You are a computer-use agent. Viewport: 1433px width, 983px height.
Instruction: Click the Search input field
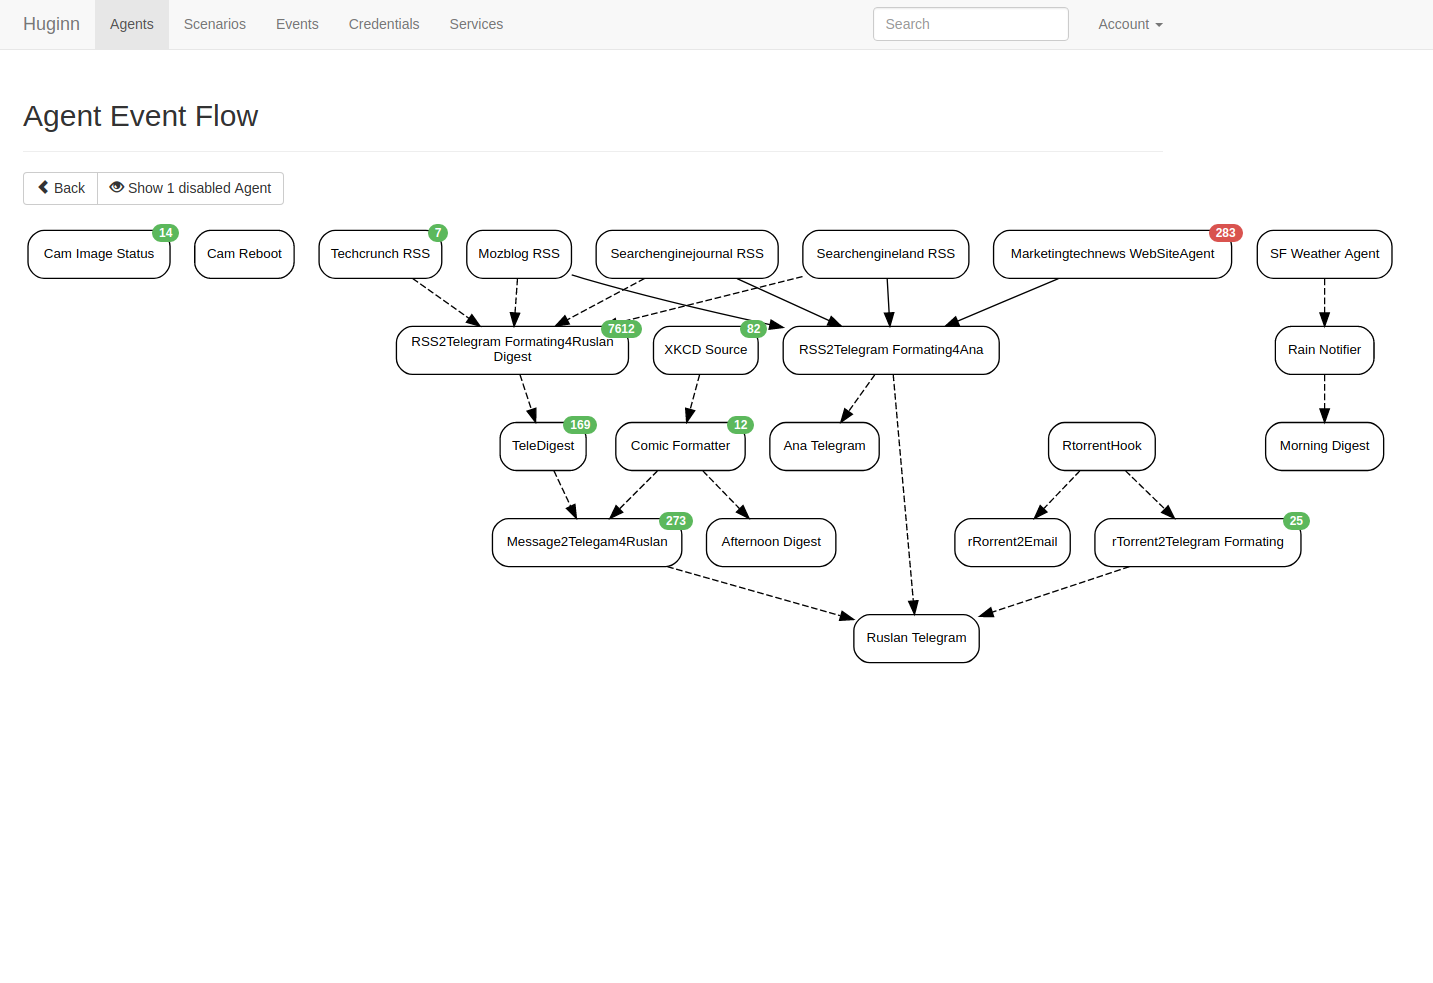[x=970, y=24]
